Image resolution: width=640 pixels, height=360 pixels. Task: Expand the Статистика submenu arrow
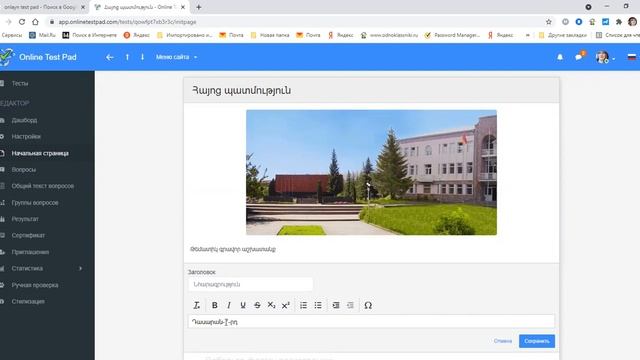(x=80, y=269)
